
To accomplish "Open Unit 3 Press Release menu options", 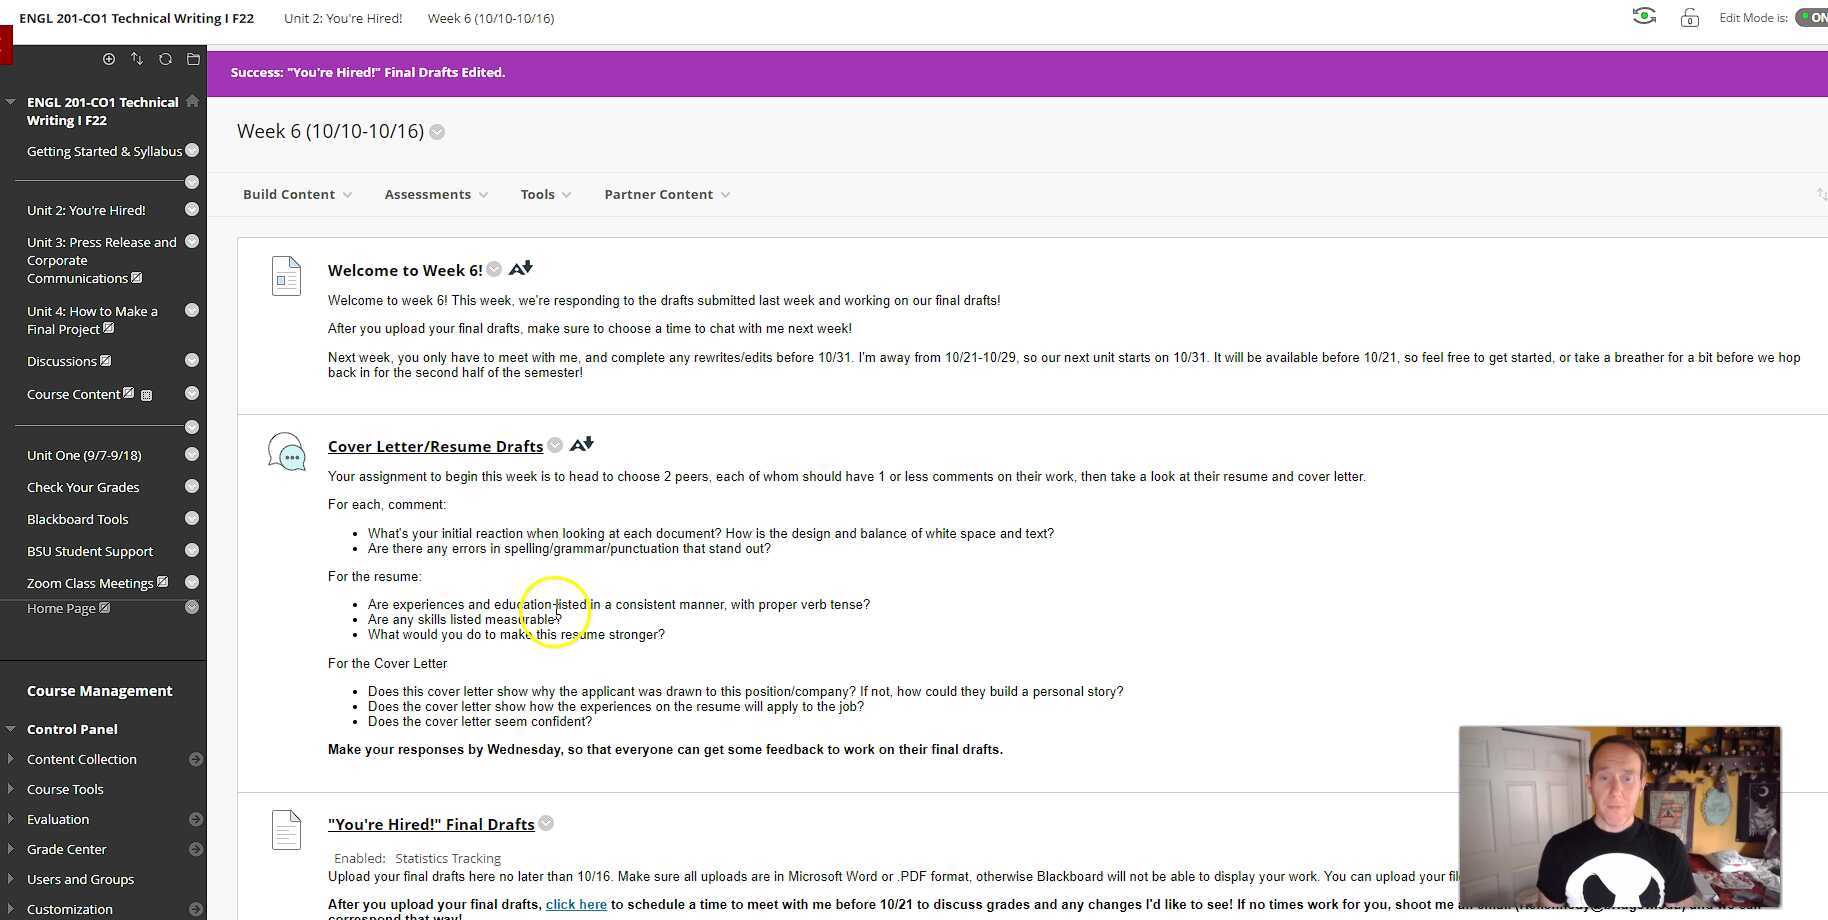I will tap(192, 241).
